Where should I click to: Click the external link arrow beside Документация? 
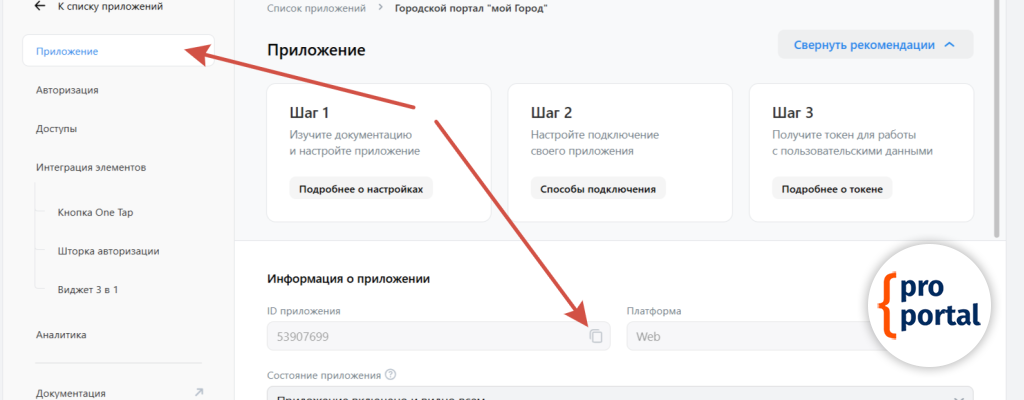(198, 392)
